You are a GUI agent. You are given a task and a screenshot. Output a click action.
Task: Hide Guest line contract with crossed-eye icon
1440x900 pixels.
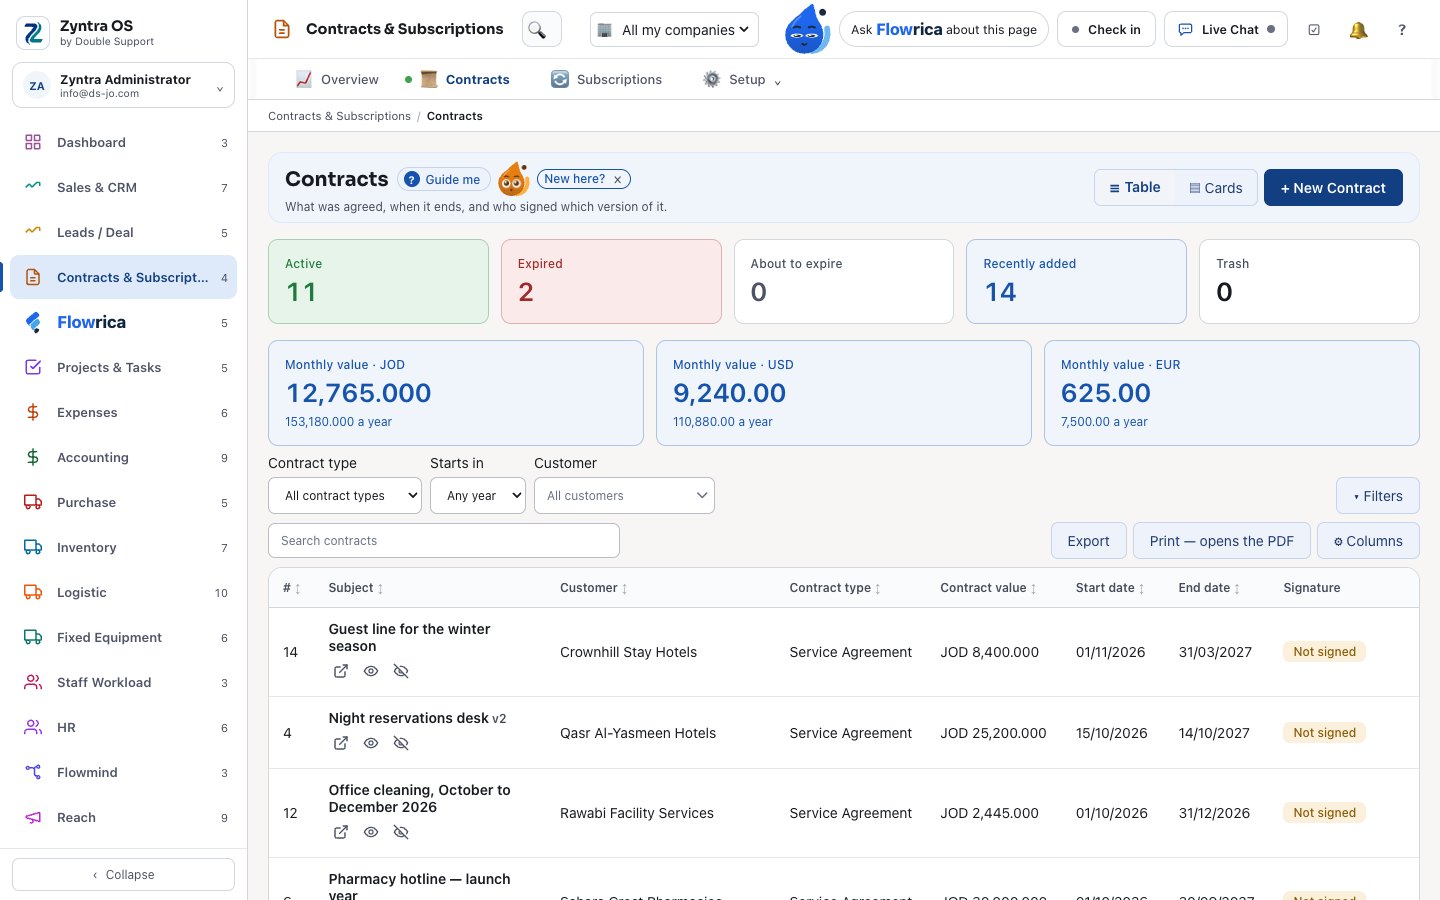pos(401,671)
